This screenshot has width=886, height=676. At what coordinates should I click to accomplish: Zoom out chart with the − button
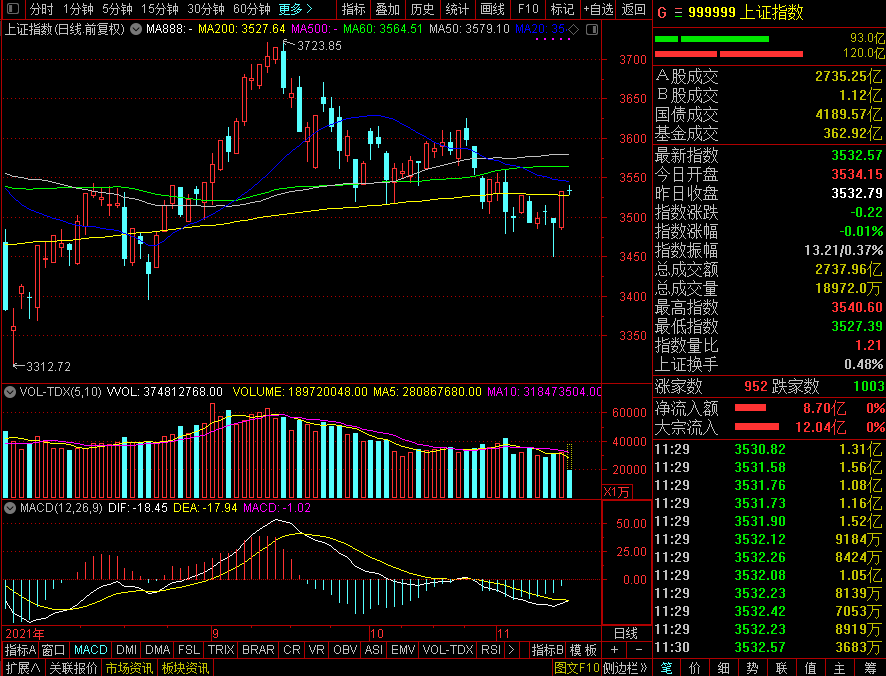[636, 650]
